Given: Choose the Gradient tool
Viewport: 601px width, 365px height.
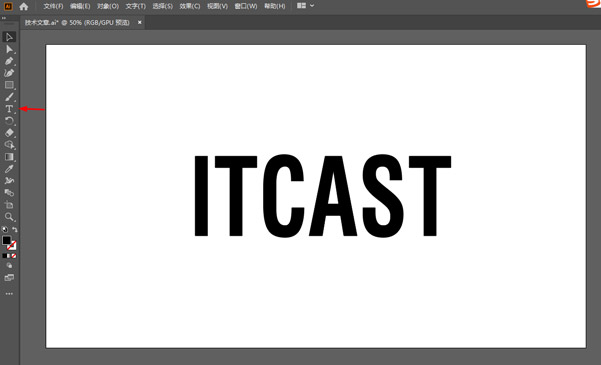Looking at the screenshot, I should (9, 157).
